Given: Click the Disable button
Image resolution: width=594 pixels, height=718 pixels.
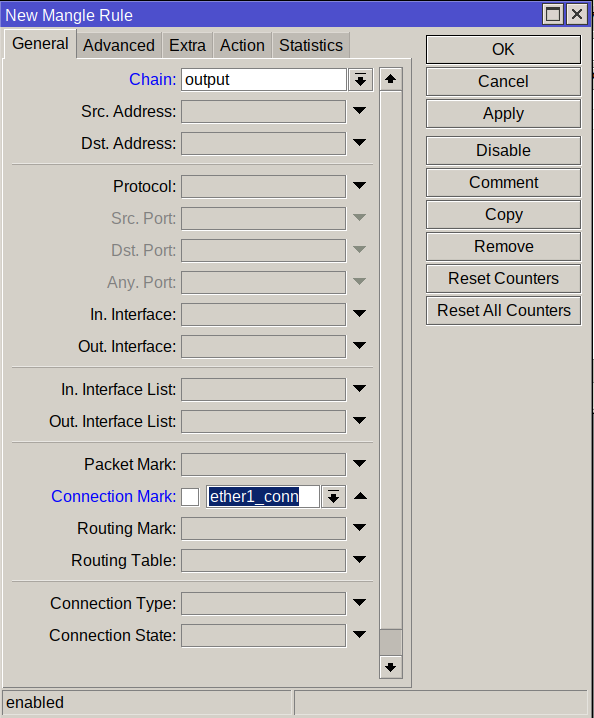Looking at the screenshot, I should [503, 150].
